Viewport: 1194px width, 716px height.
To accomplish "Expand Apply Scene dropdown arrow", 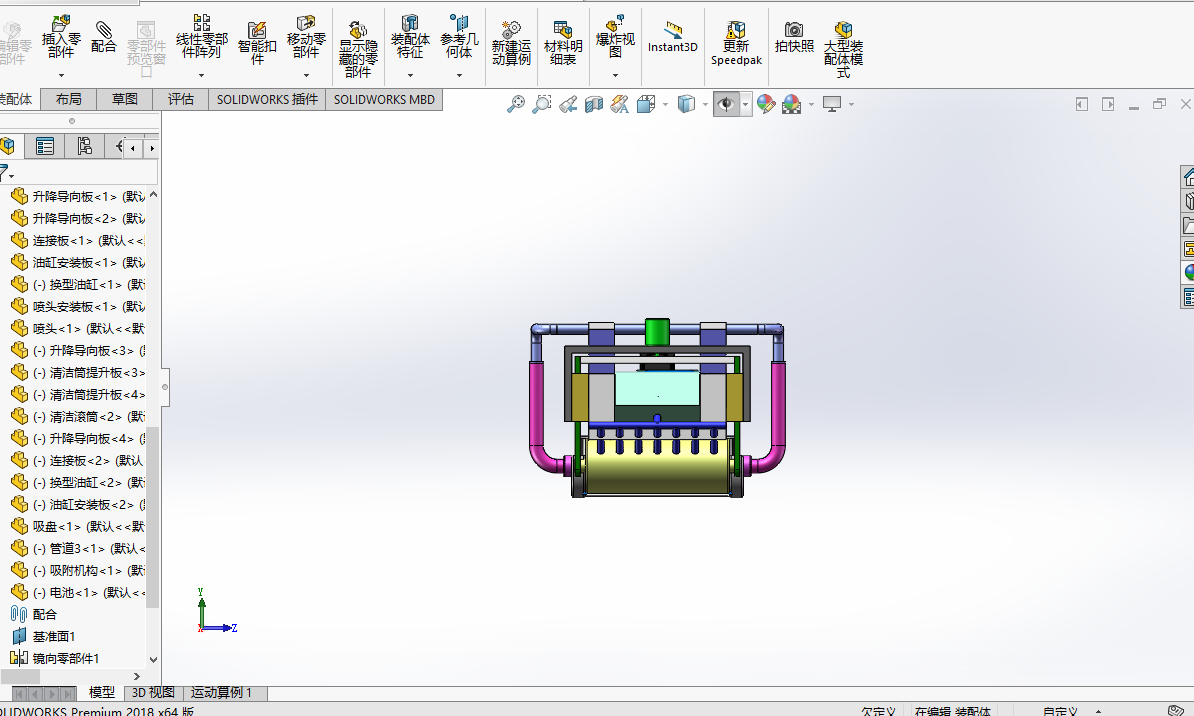I will tap(812, 104).
